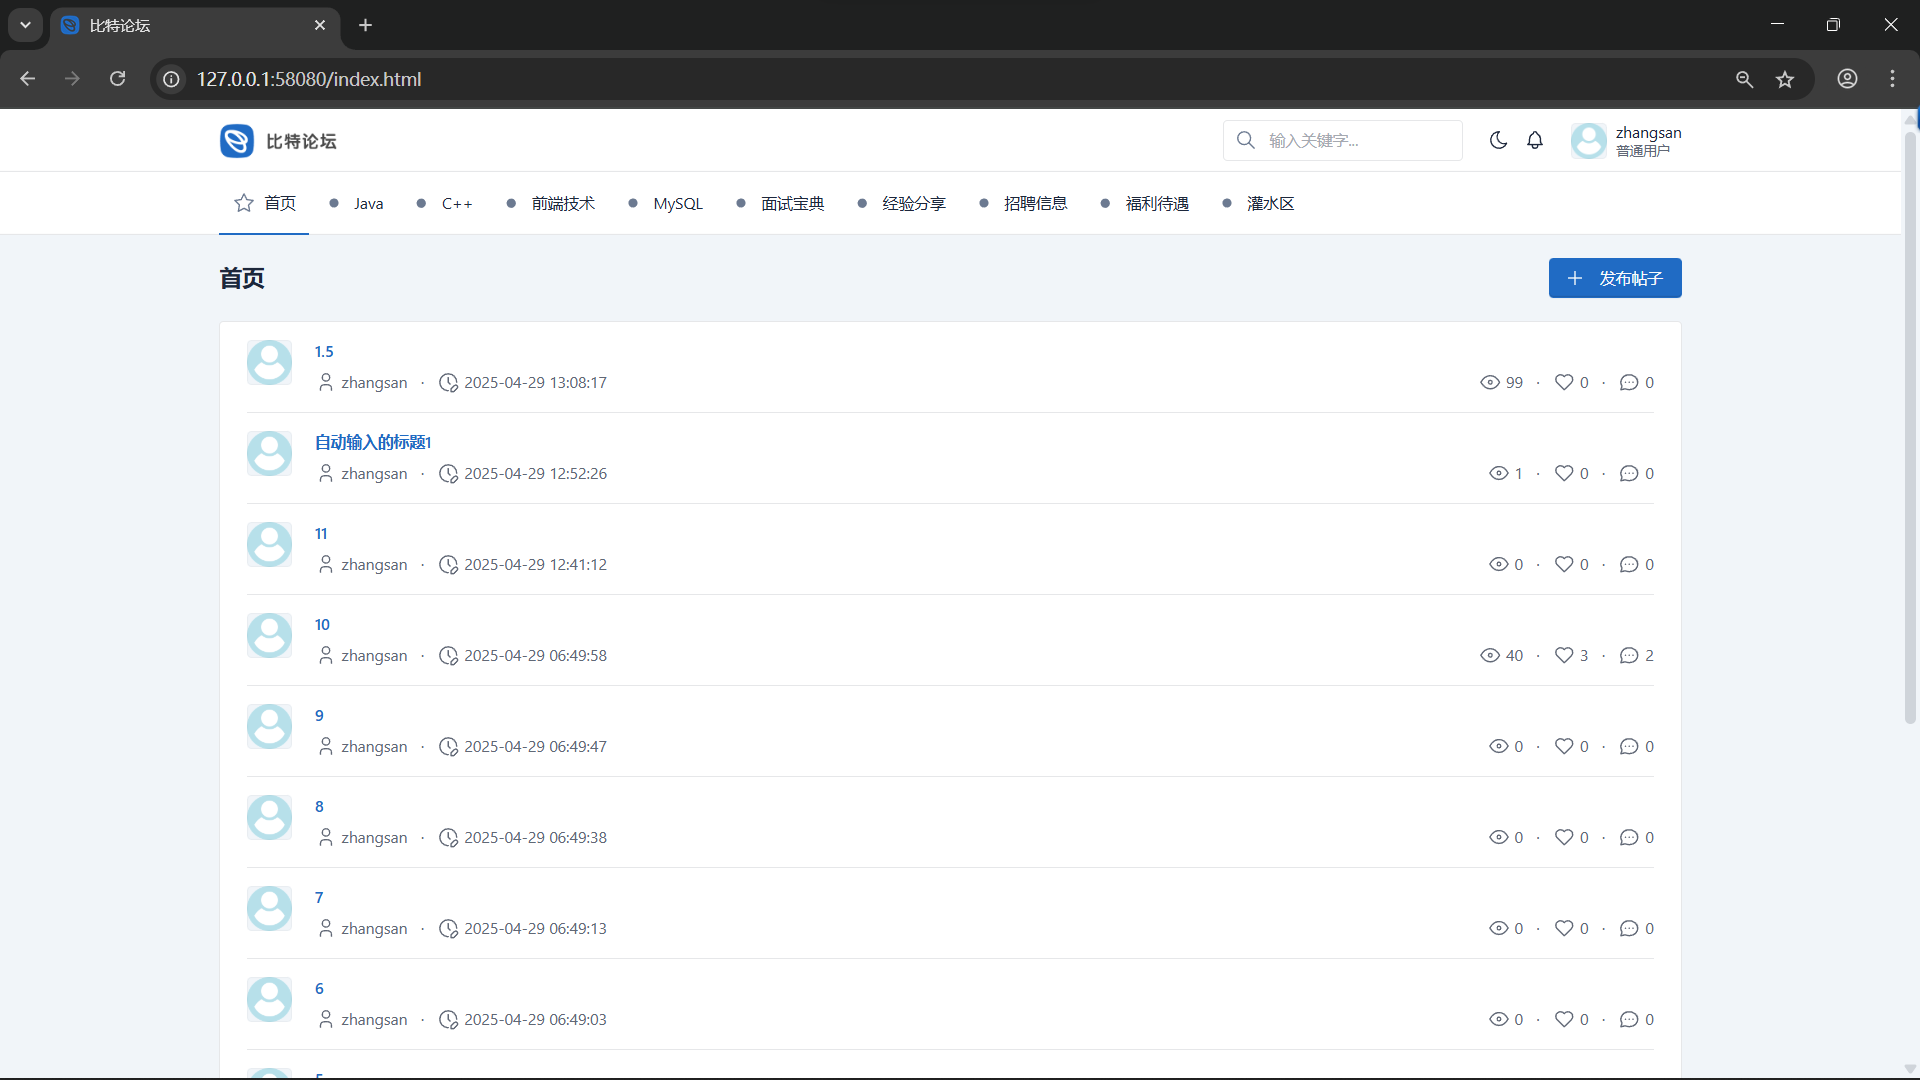Click the 比特论坛 logo icon

coord(237,141)
